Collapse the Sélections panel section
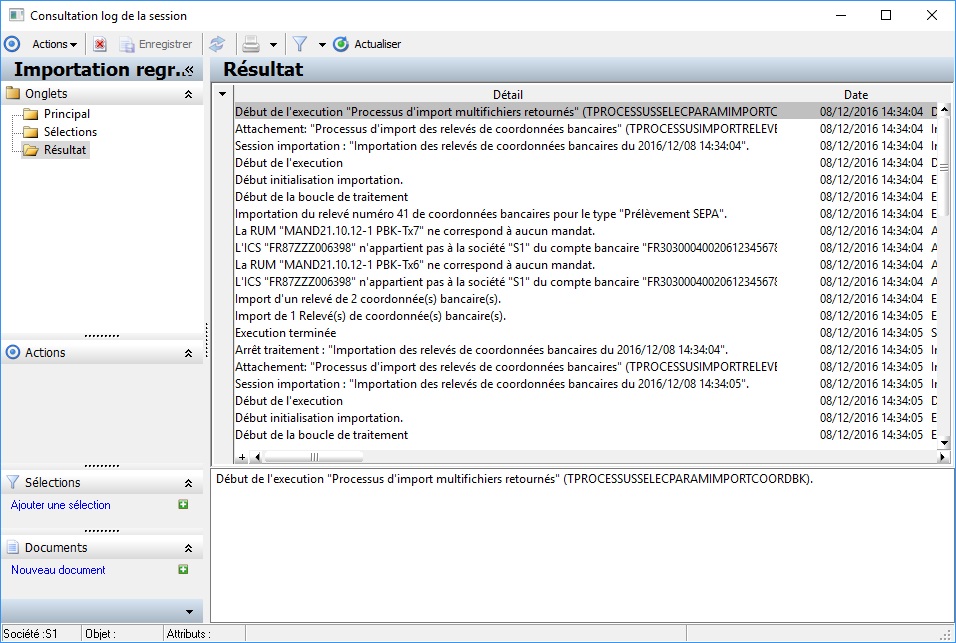Viewport: 956px width, 643px height. (x=188, y=483)
